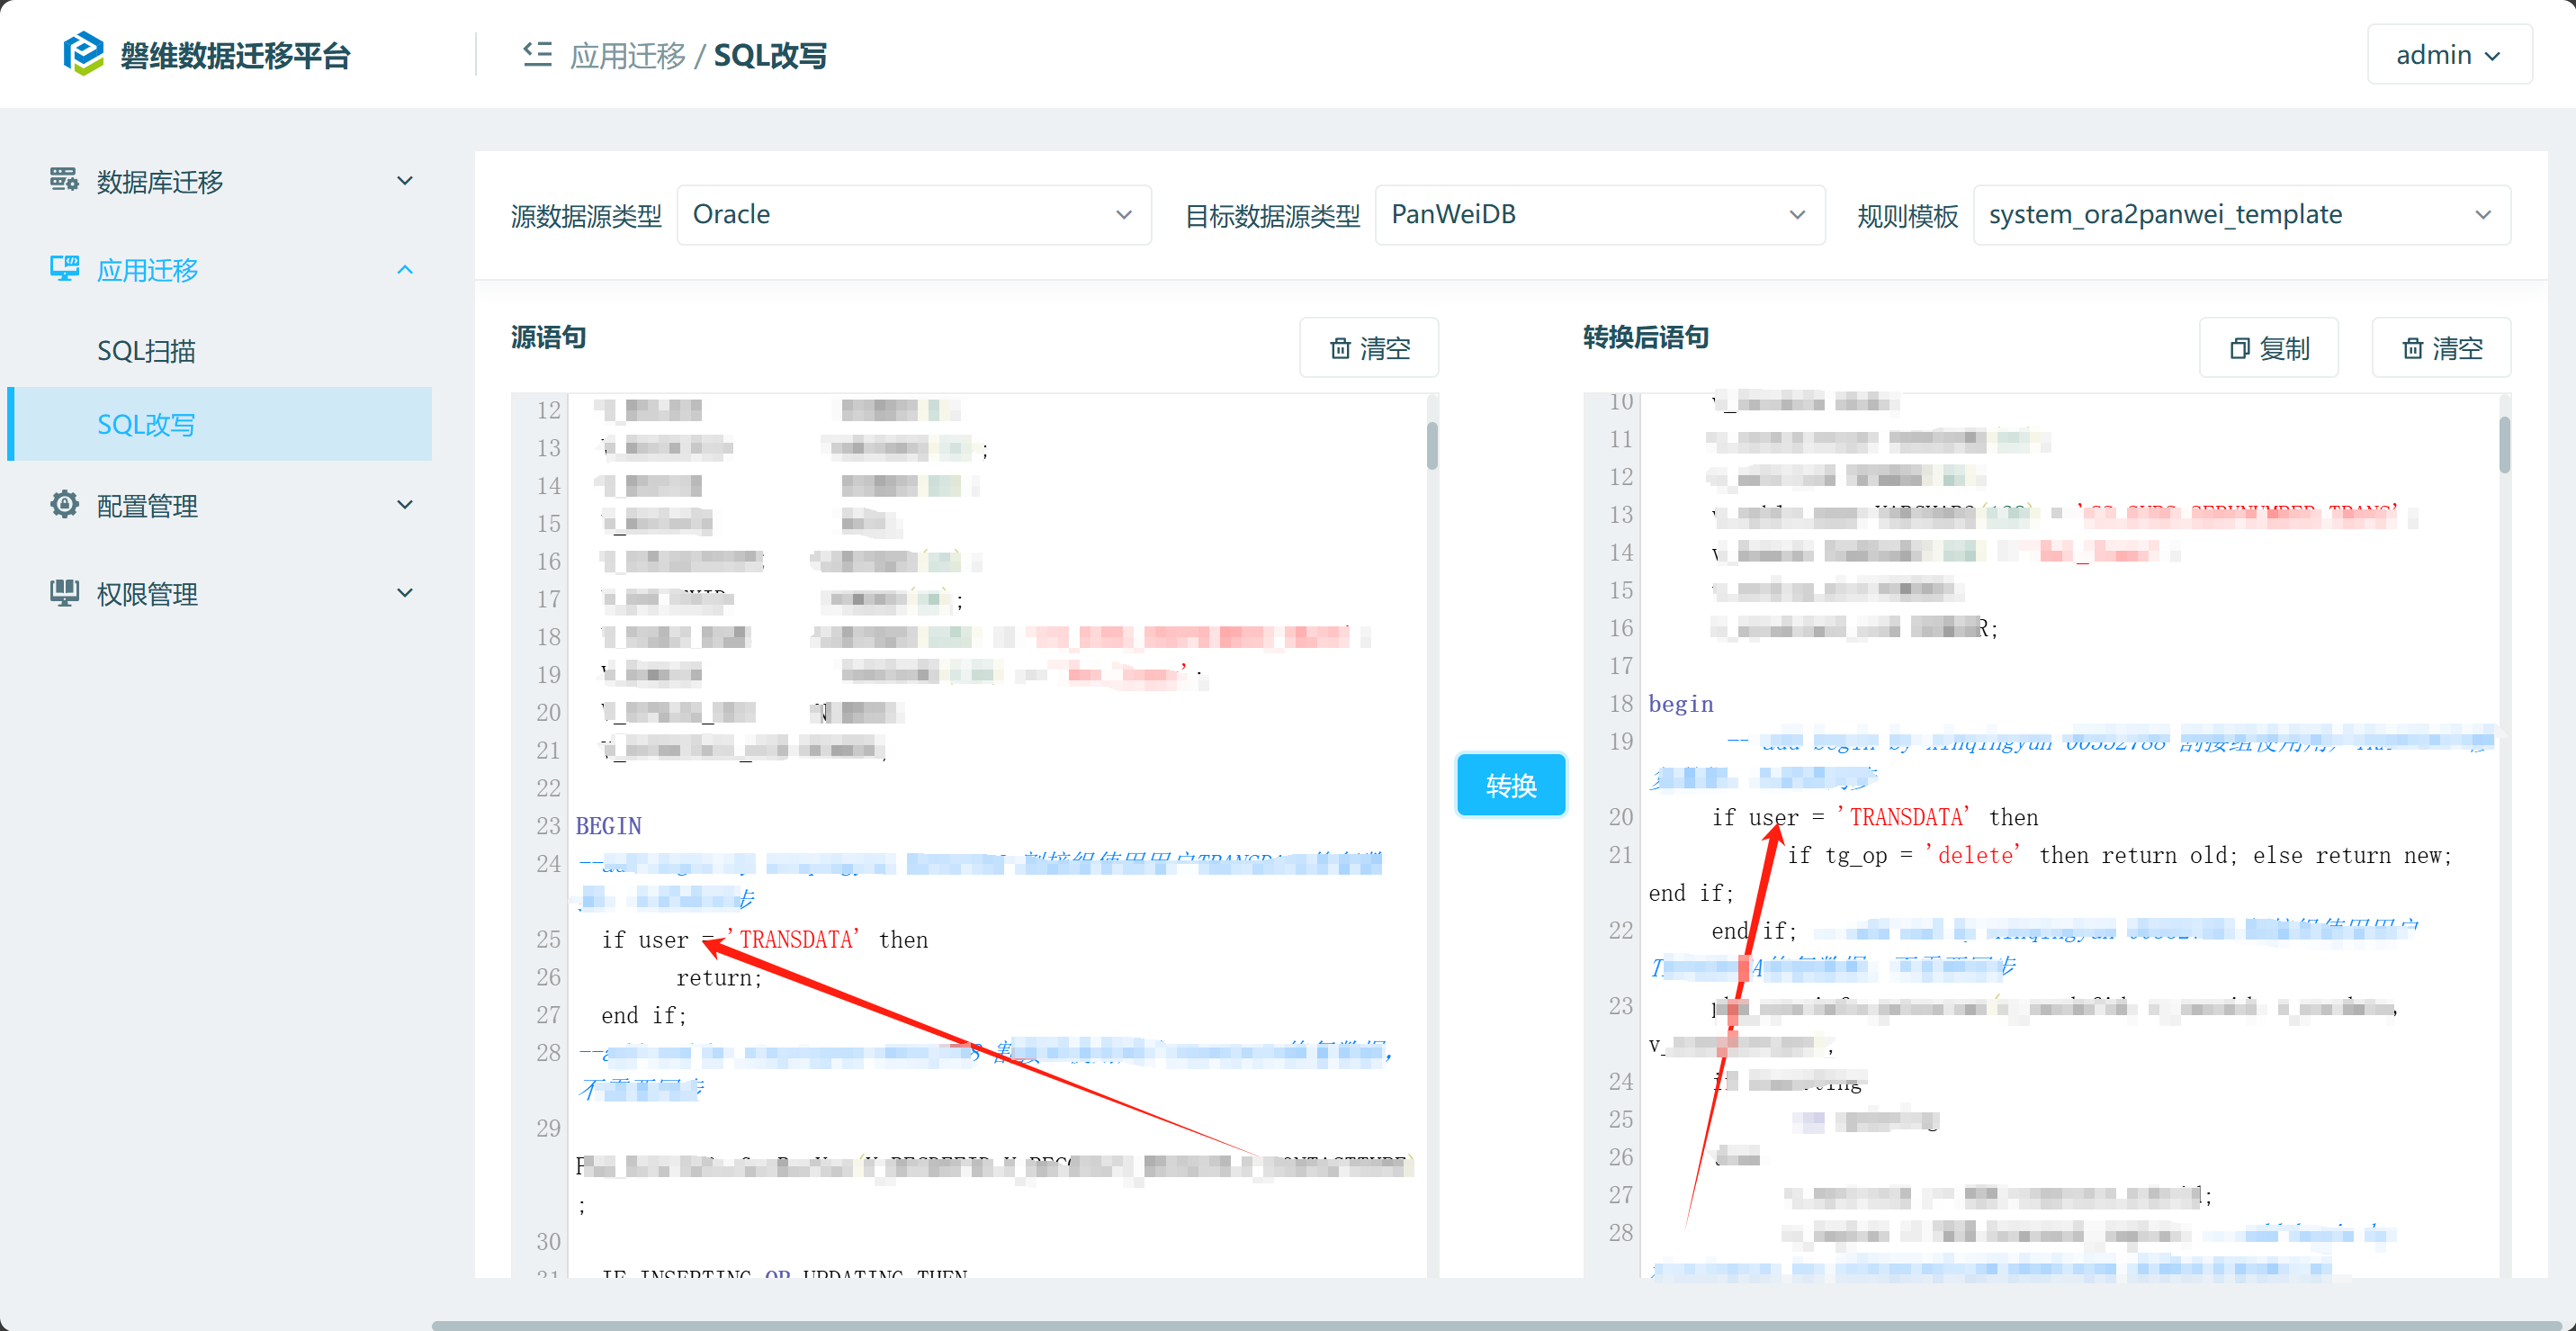The width and height of the screenshot is (2576, 1331).
Task: Click the 配置管理 gear icon
Action: click(x=64, y=505)
